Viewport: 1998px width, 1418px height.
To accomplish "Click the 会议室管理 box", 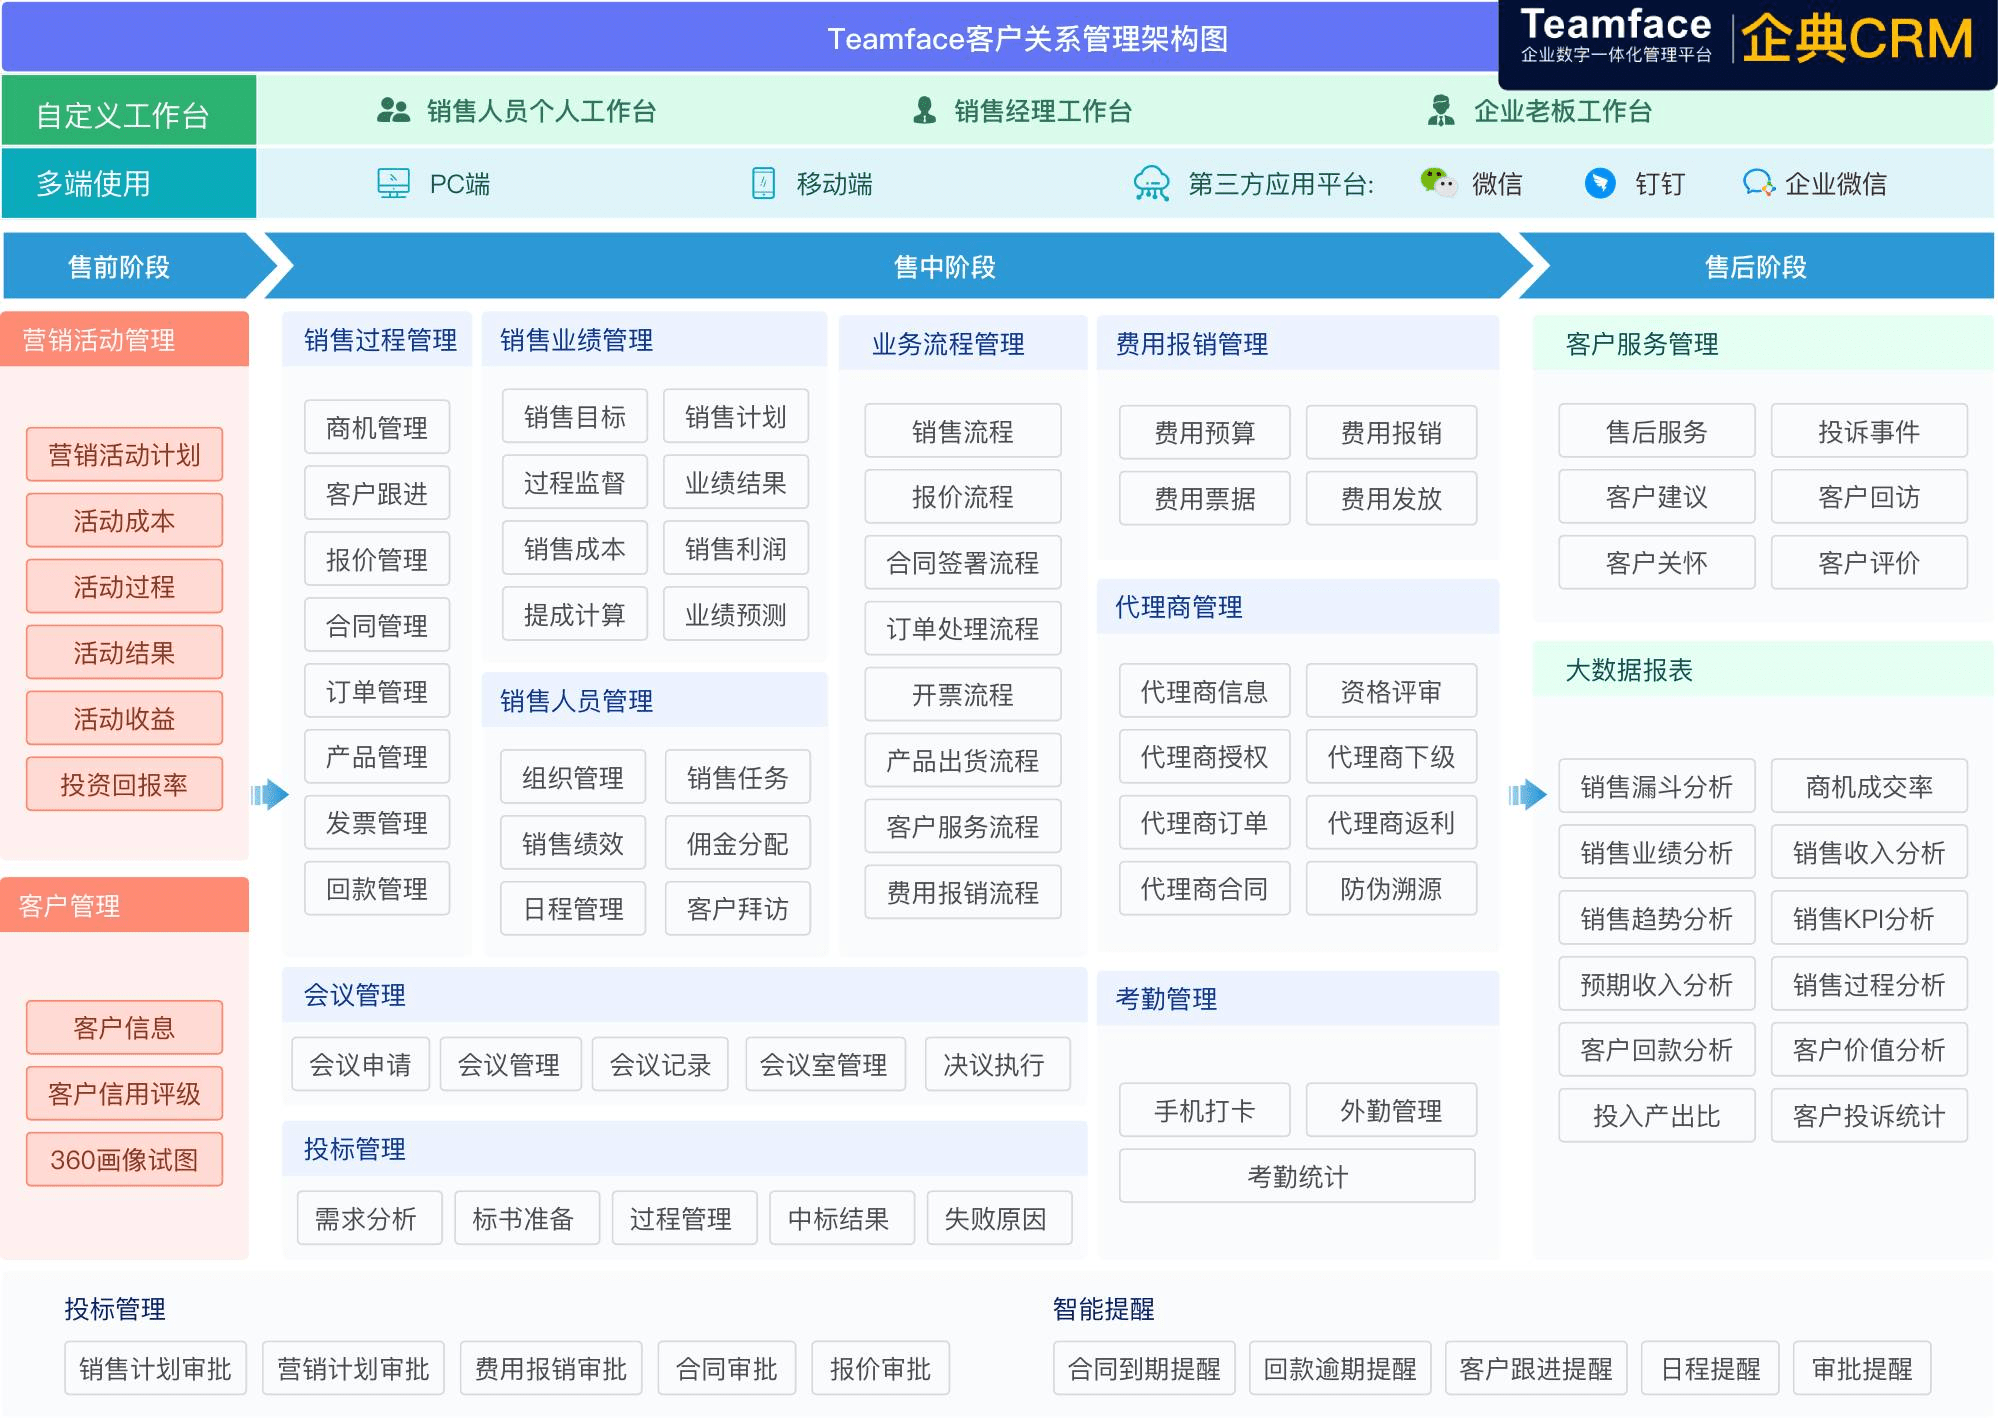I will pos(824,1065).
